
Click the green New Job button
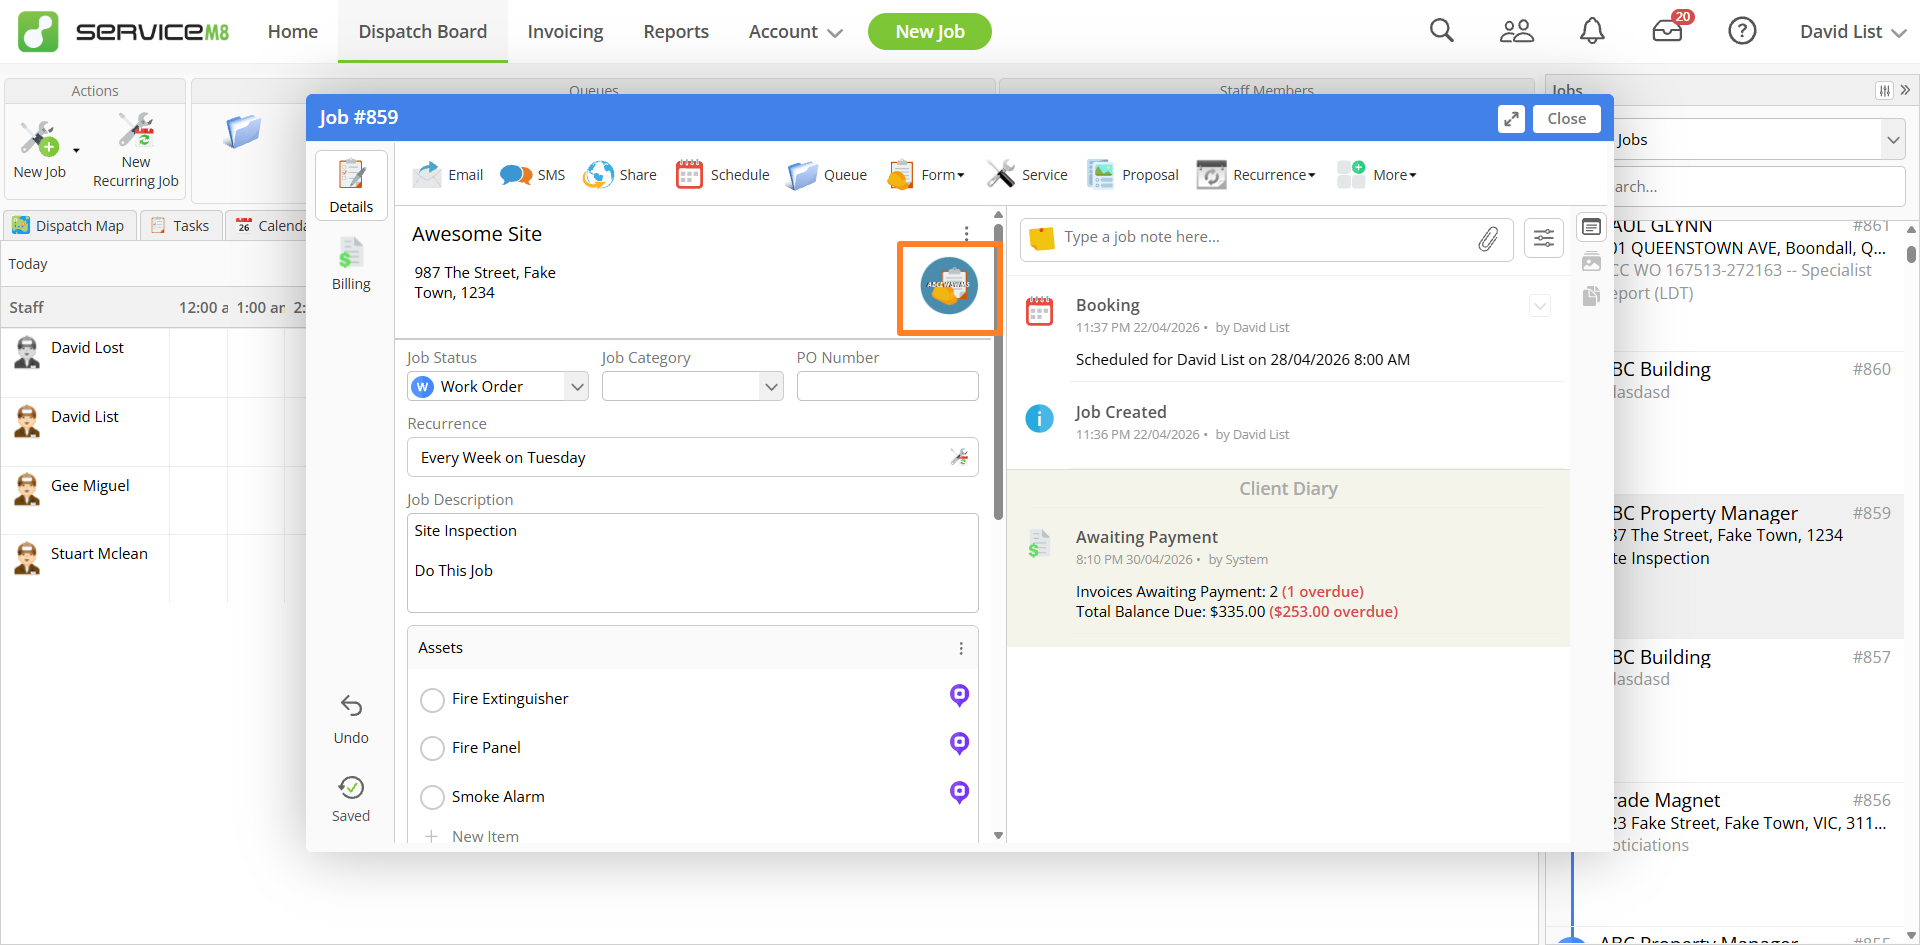[930, 31]
